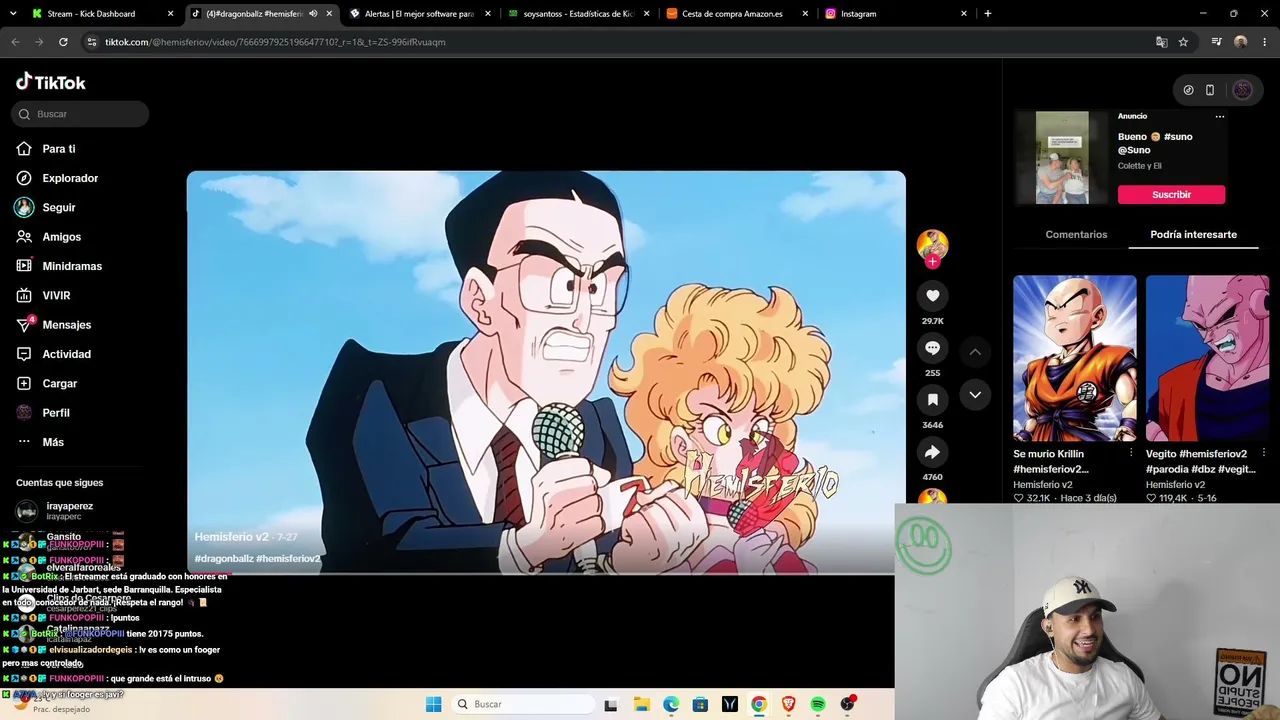The image size is (1280, 720).
Task: Follow the creator via the red plus badge
Action: 932,262
